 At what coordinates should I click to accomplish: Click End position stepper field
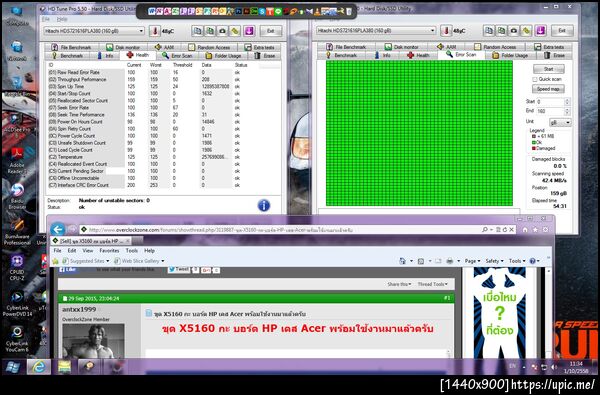point(553,111)
